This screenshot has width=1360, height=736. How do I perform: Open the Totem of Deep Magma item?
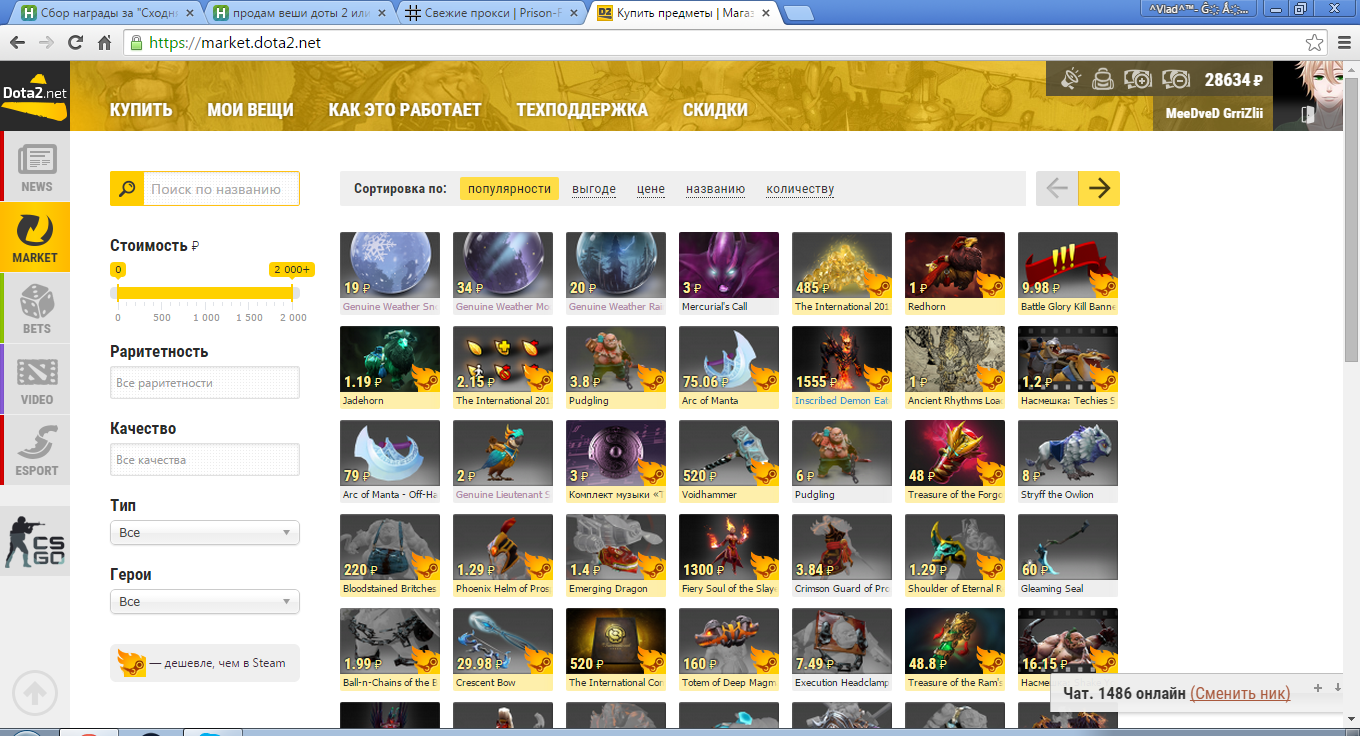click(x=729, y=649)
